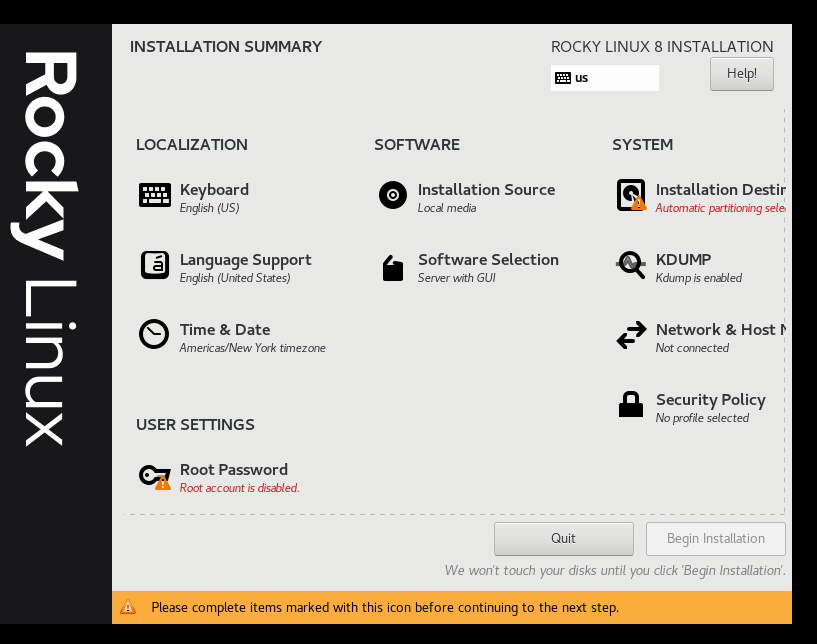This screenshot has width=817, height=644.
Task: Open the Network & Host Name label
Action: pos(720,330)
